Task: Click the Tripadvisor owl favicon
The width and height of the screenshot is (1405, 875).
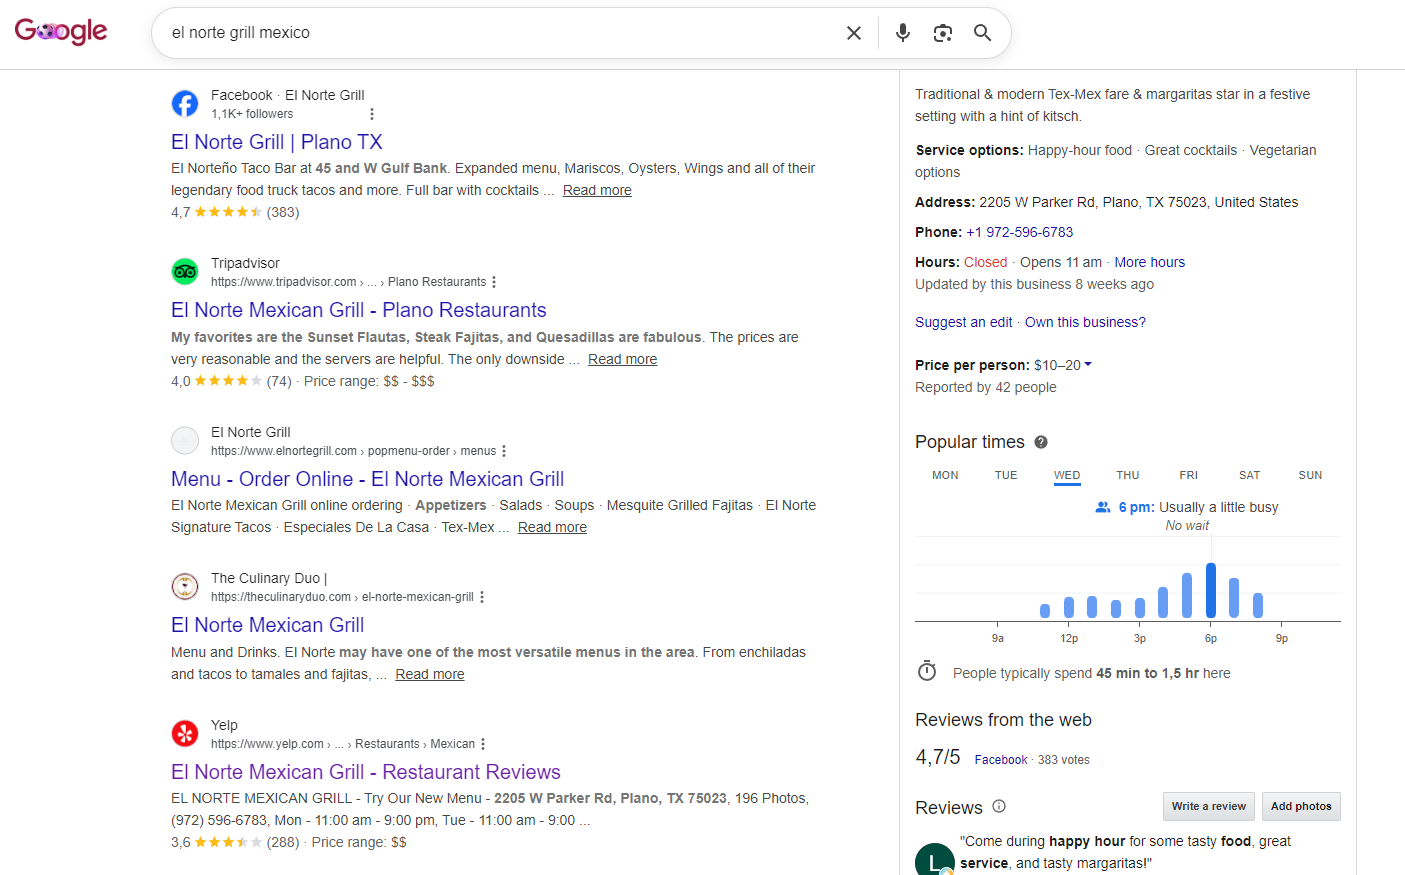Action: click(185, 271)
